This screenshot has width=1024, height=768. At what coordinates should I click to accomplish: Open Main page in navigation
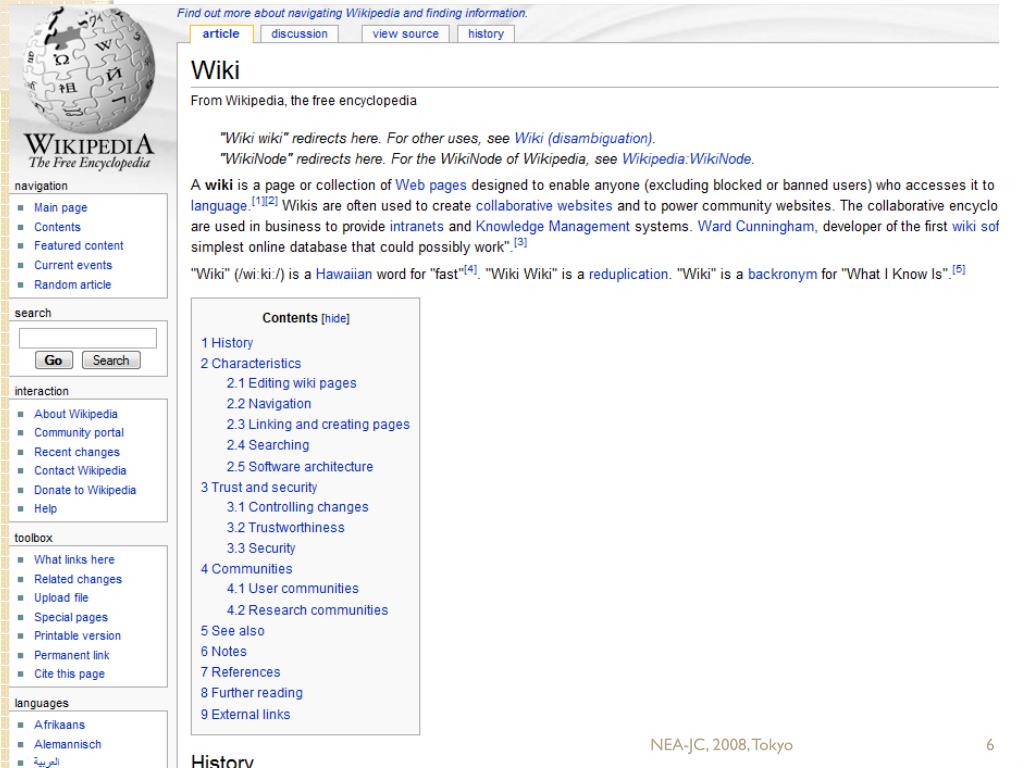tap(61, 208)
